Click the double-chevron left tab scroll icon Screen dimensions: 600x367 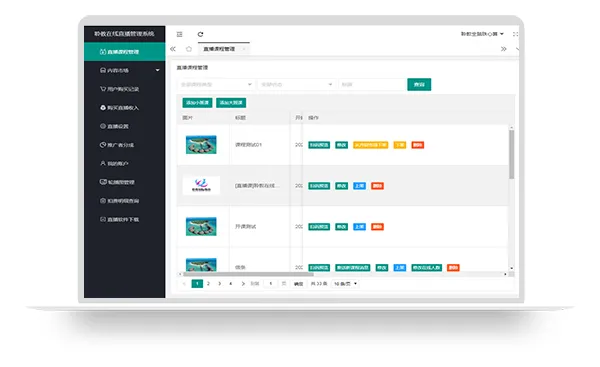coord(173,49)
